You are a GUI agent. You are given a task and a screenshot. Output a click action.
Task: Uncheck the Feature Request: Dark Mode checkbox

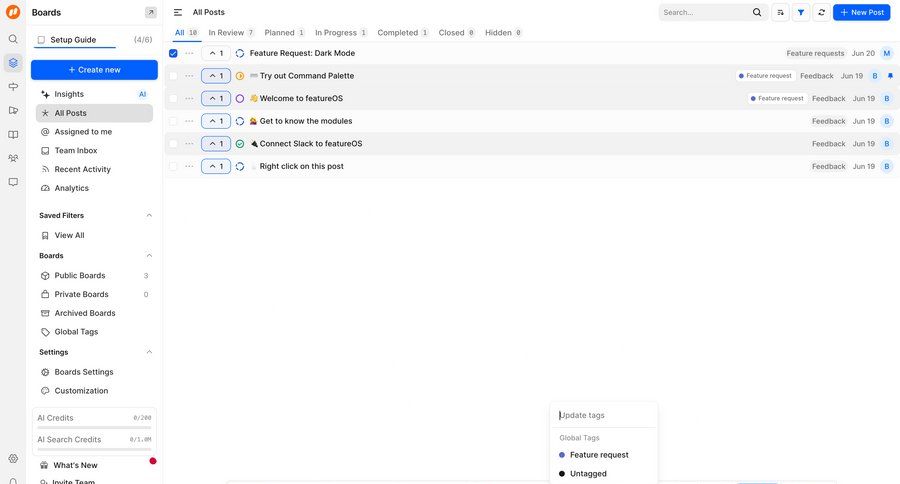(x=173, y=53)
